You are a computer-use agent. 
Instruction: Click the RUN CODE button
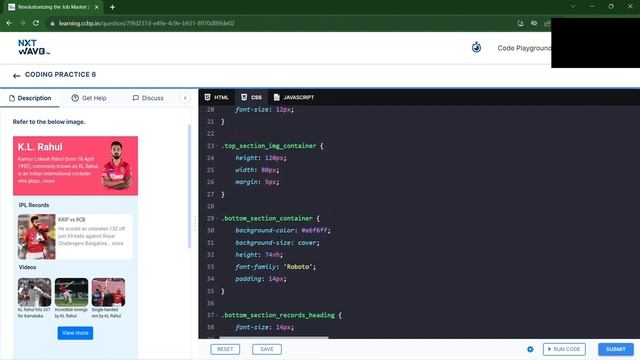click(x=564, y=349)
